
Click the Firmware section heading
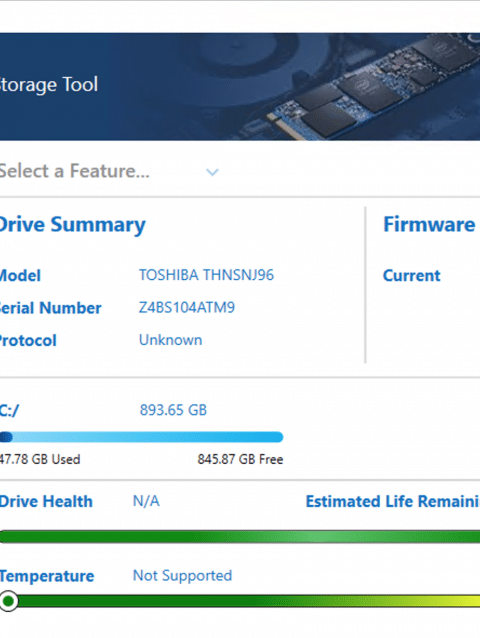pos(429,224)
